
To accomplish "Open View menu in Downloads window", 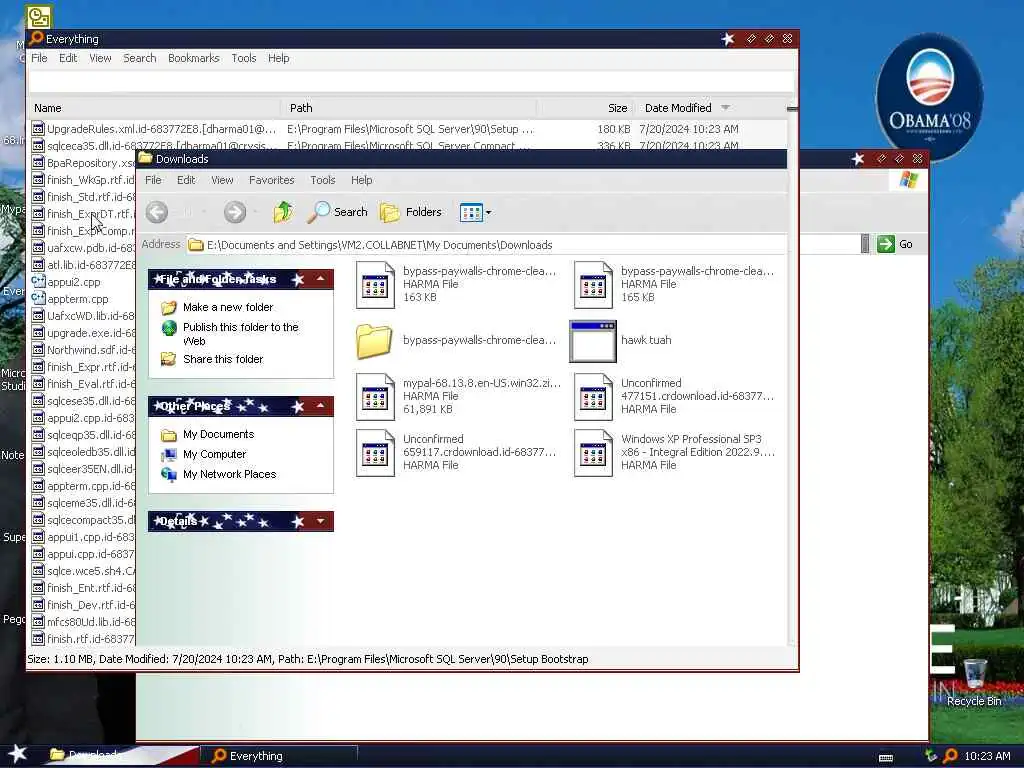I will click(222, 180).
